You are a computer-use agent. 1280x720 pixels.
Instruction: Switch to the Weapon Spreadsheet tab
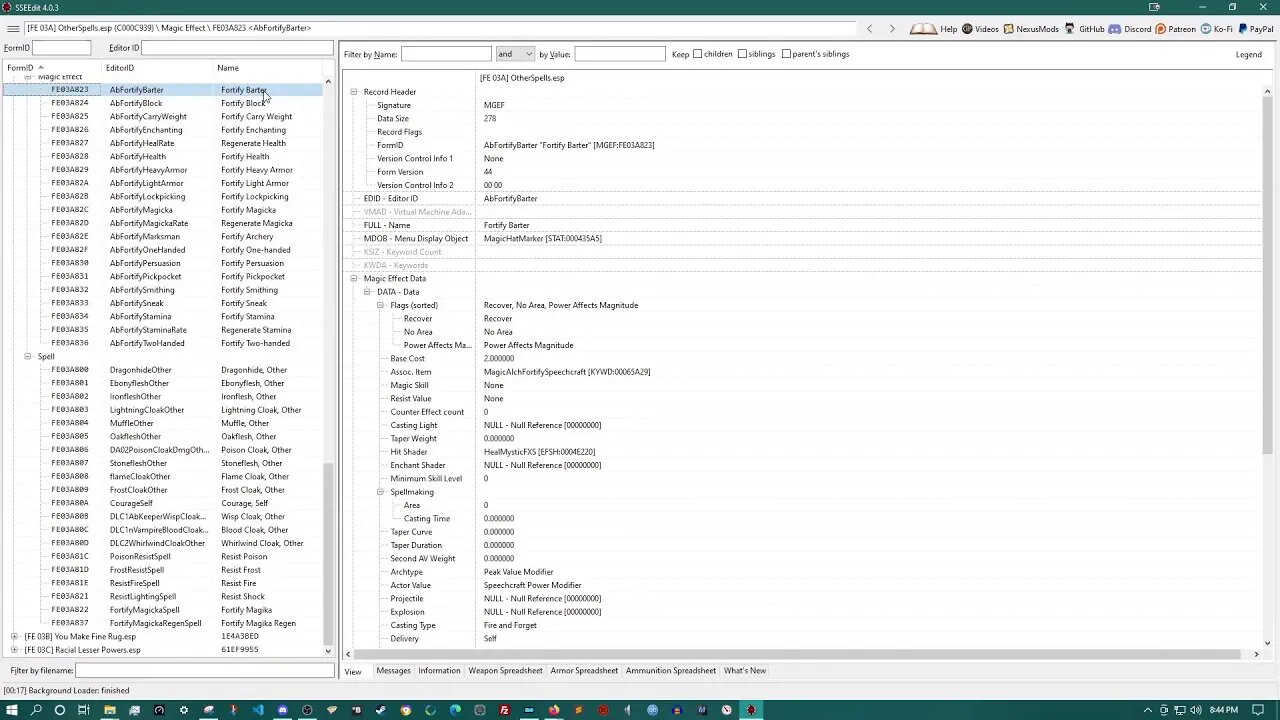pos(505,671)
